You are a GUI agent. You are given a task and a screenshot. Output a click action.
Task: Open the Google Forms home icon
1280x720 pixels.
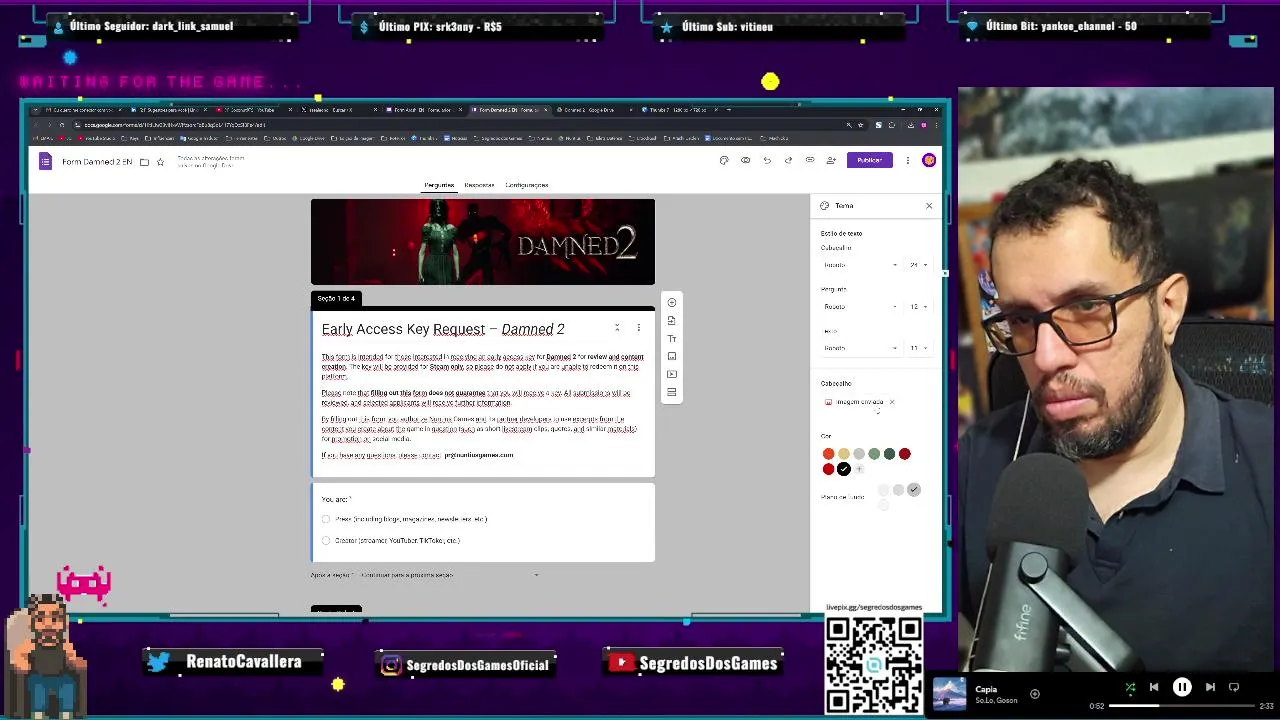click(45, 161)
